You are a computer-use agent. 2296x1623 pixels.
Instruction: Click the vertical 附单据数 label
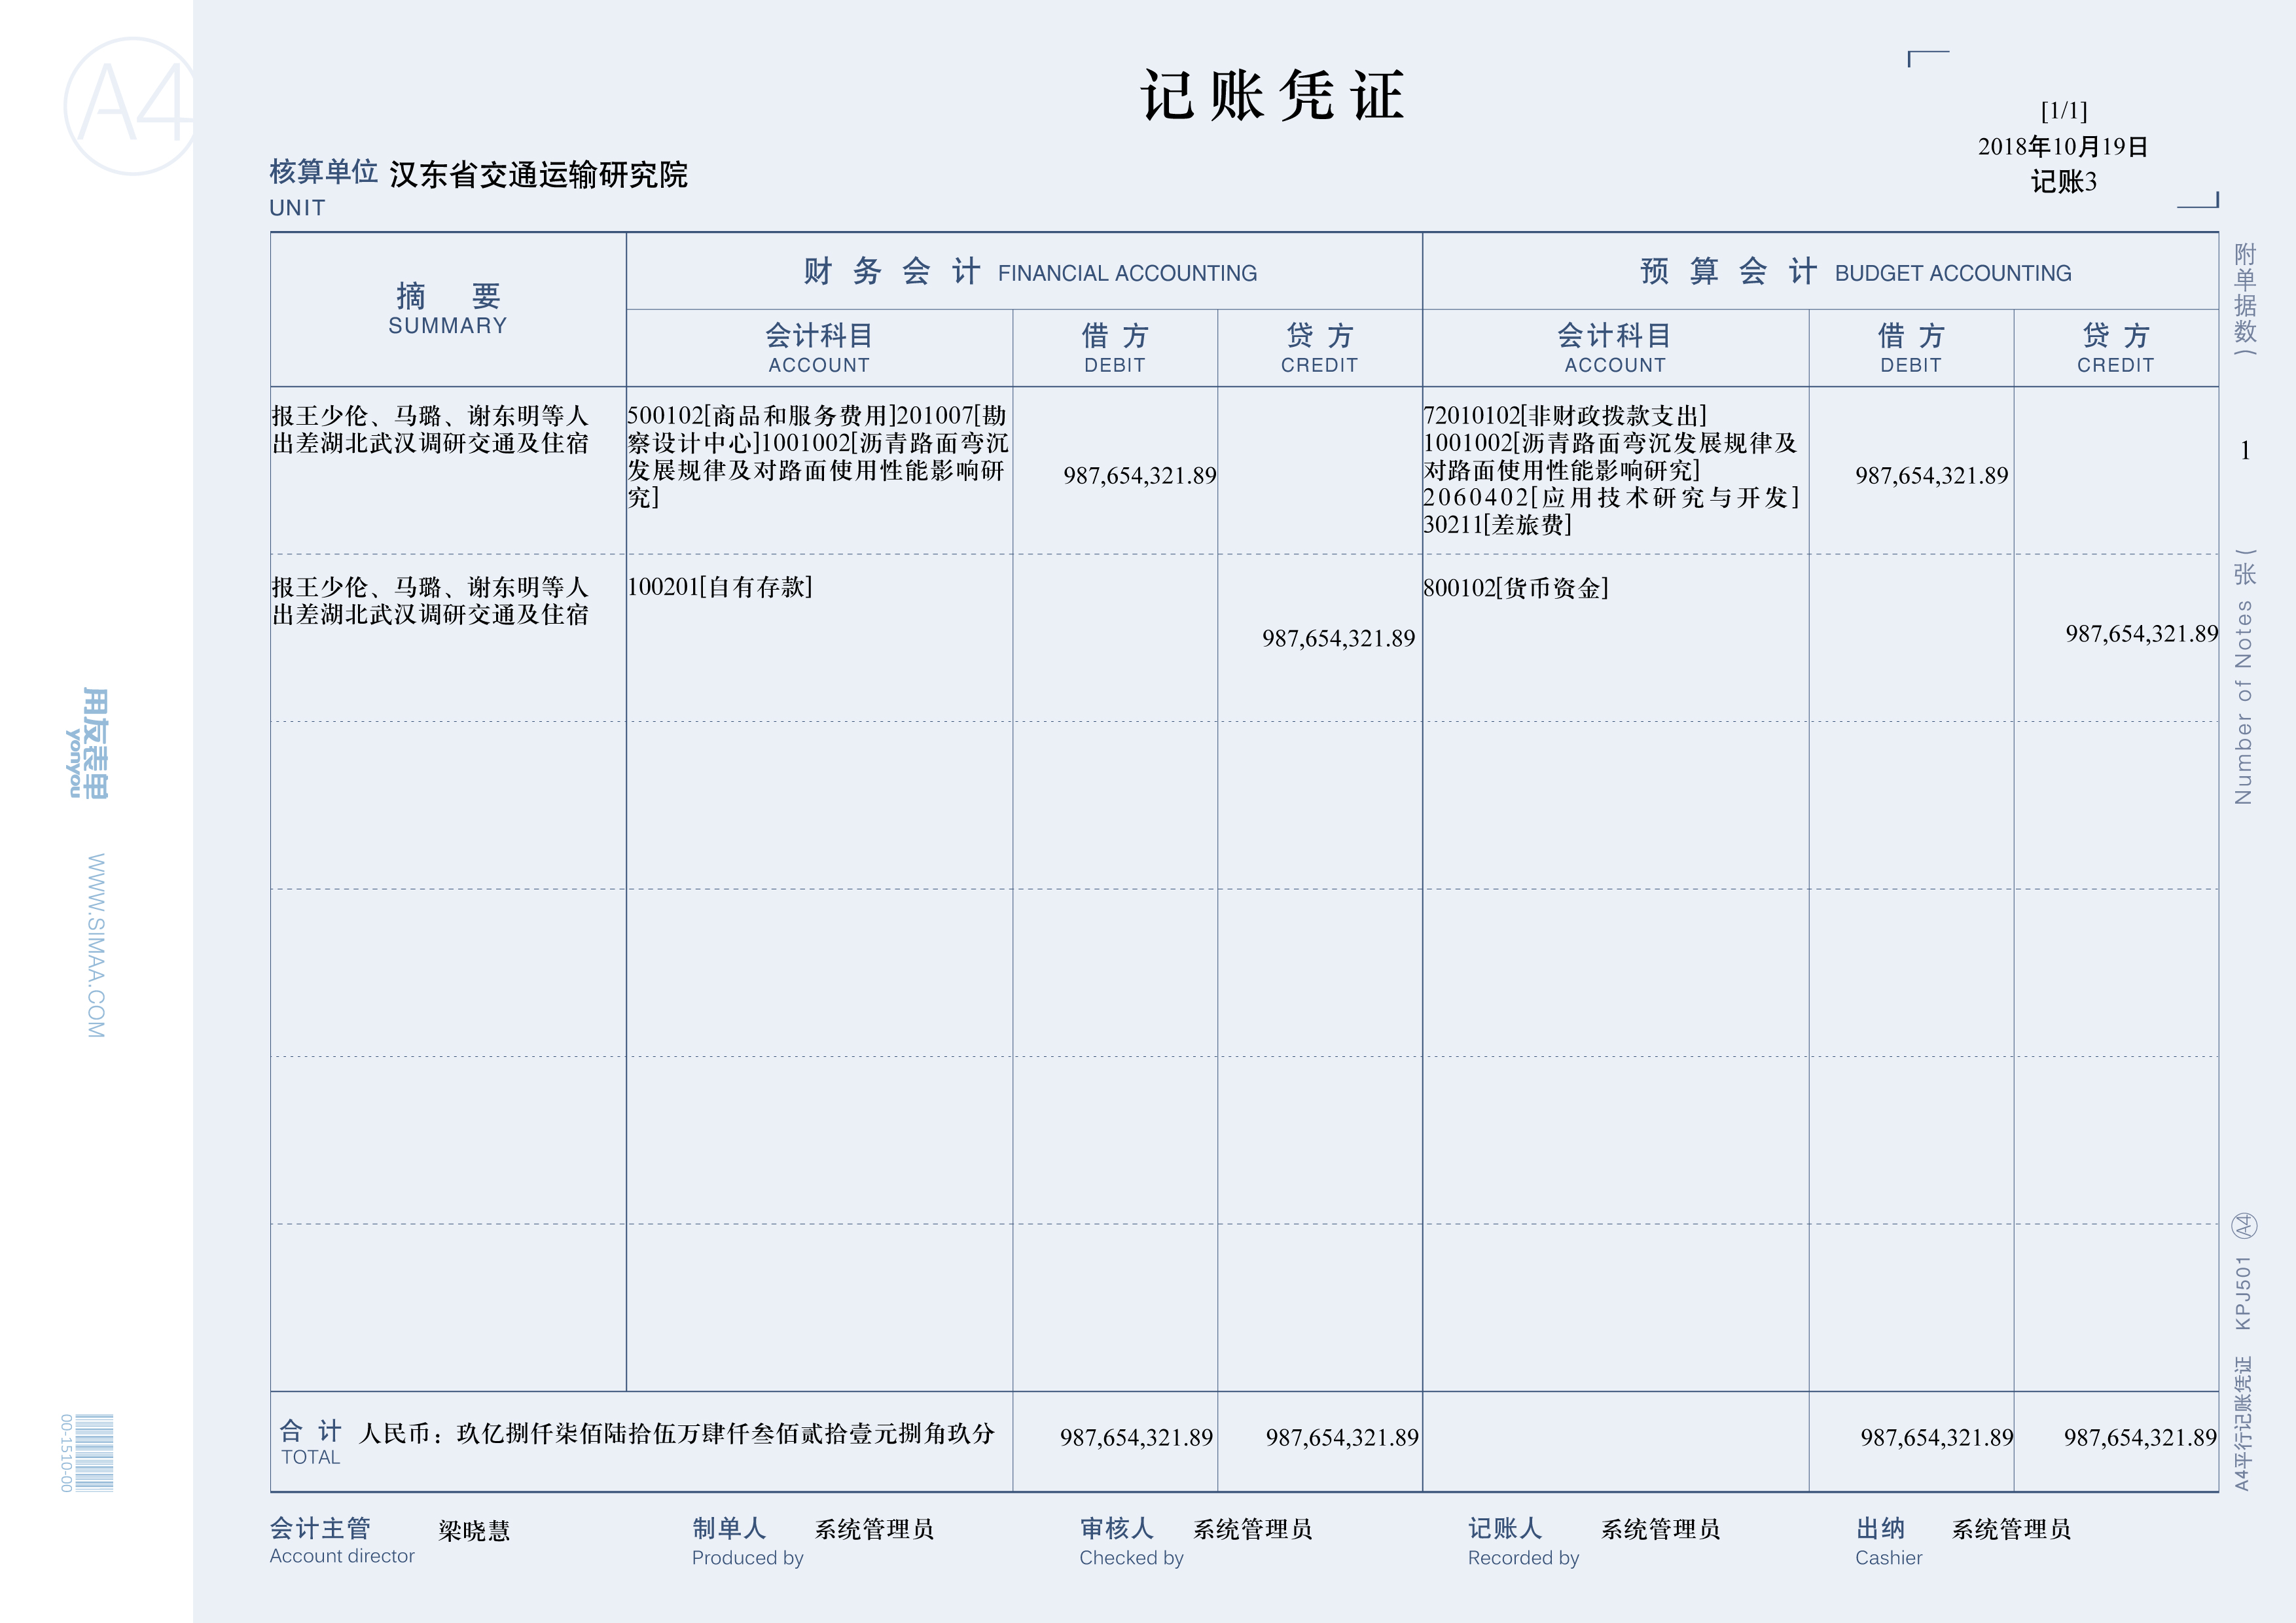(2245, 299)
